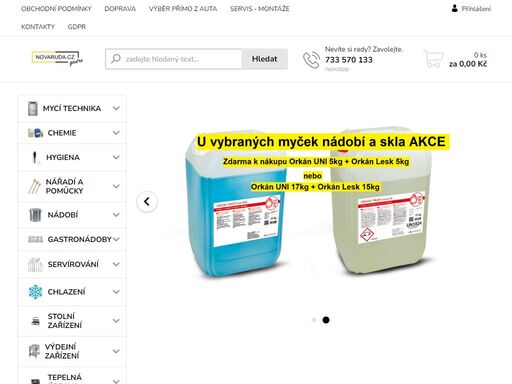The height and width of the screenshot is (384, 512).
Task: Open GDPR menu item
Action: click(77, 27)
